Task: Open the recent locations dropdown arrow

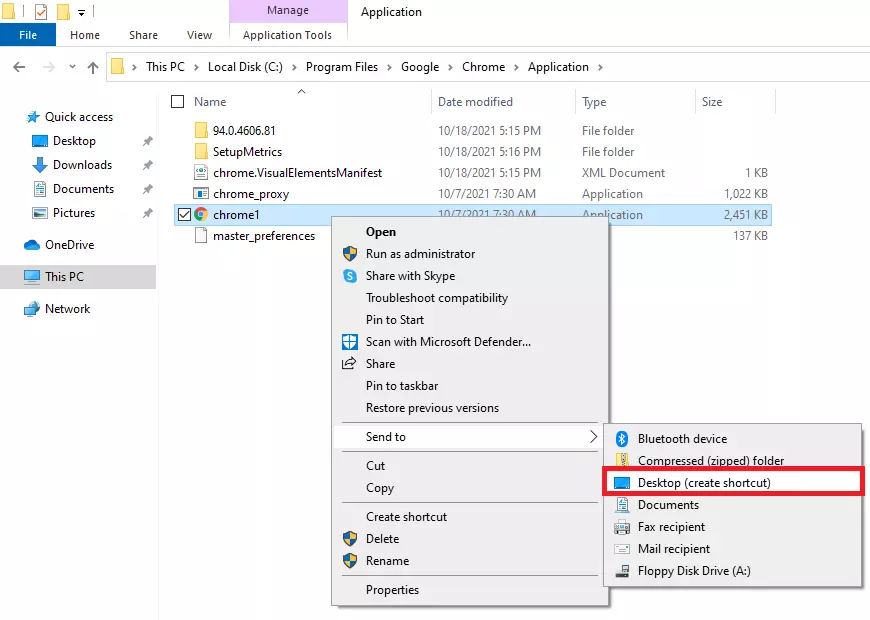Action: click(x=72, y=67)
